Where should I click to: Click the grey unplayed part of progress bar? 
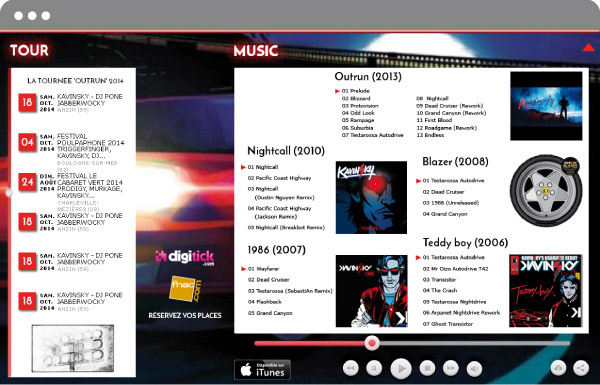tap(474, 343)
